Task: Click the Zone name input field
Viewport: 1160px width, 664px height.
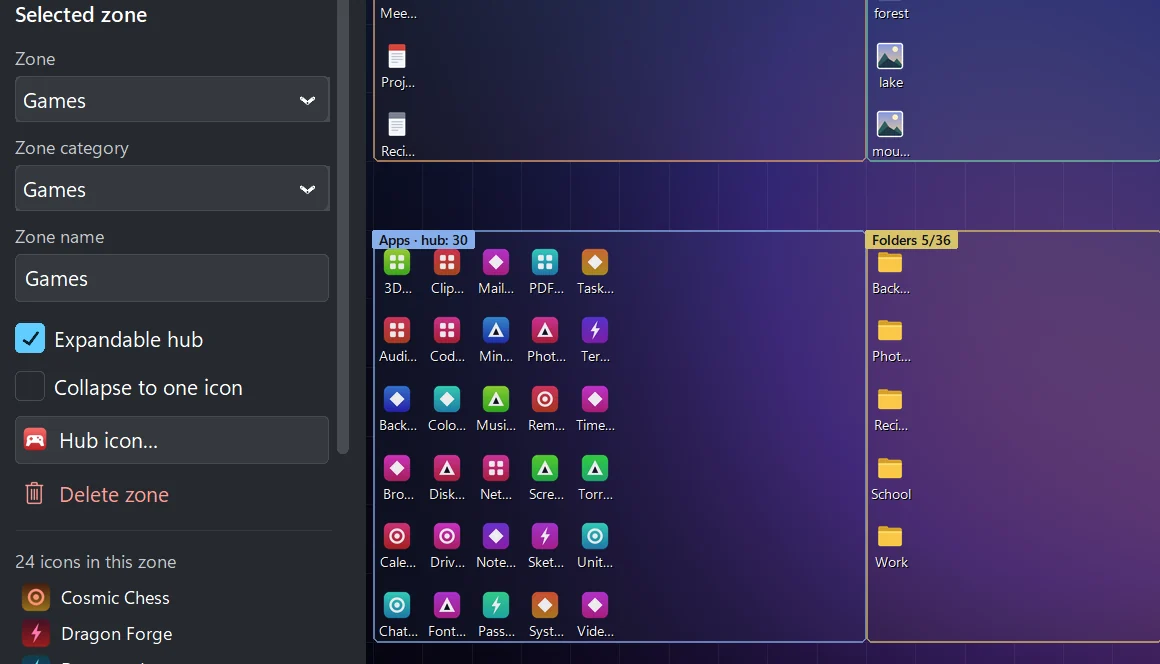Action: (172, 278)
